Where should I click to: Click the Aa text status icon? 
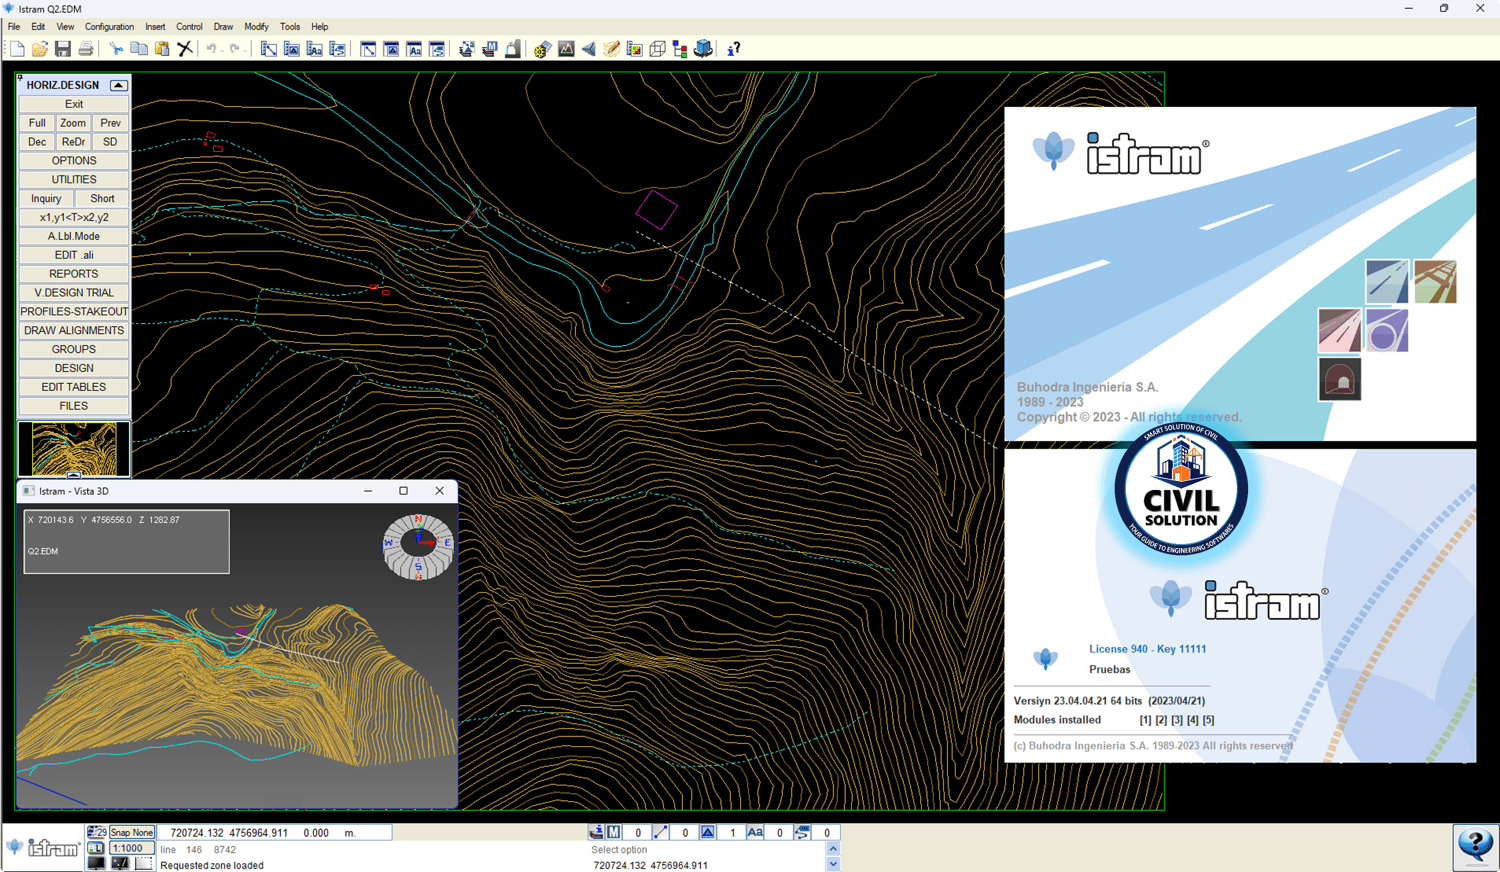coord(755,832)
